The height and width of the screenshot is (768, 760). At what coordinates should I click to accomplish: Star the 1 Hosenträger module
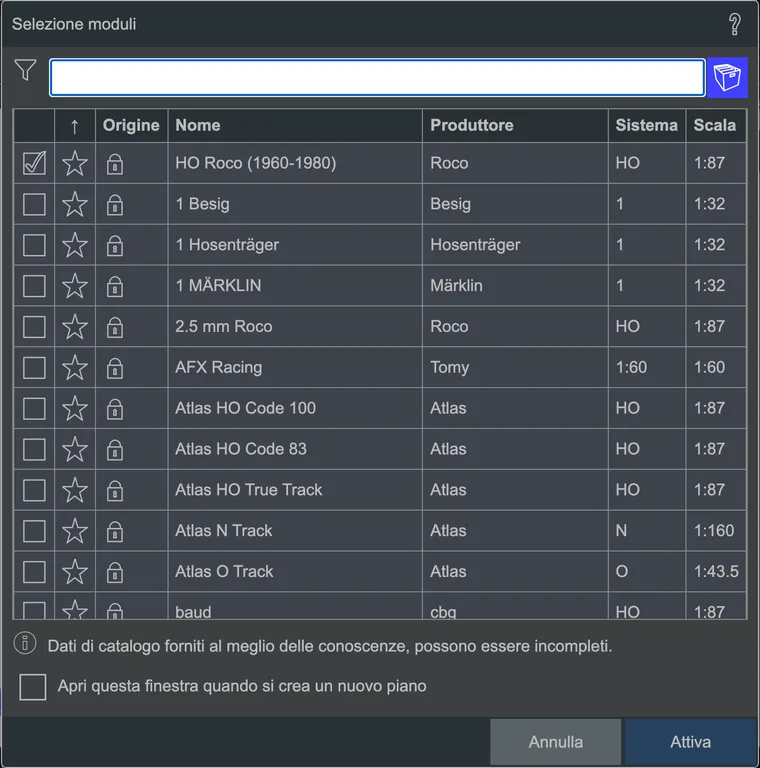tap(74, 245)
